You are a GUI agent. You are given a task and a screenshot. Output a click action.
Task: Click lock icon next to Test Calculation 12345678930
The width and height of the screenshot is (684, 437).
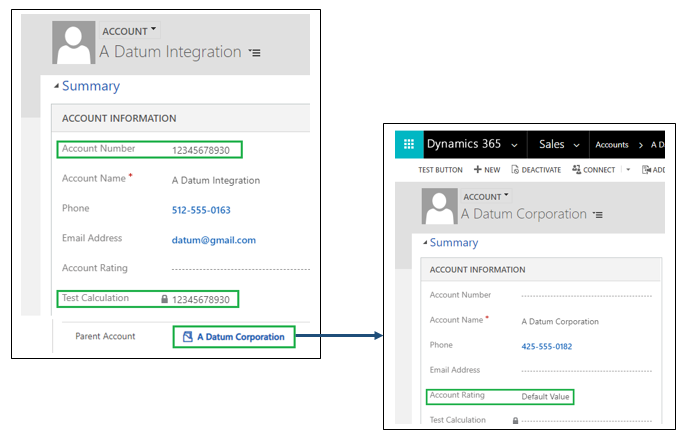(164, 299)
